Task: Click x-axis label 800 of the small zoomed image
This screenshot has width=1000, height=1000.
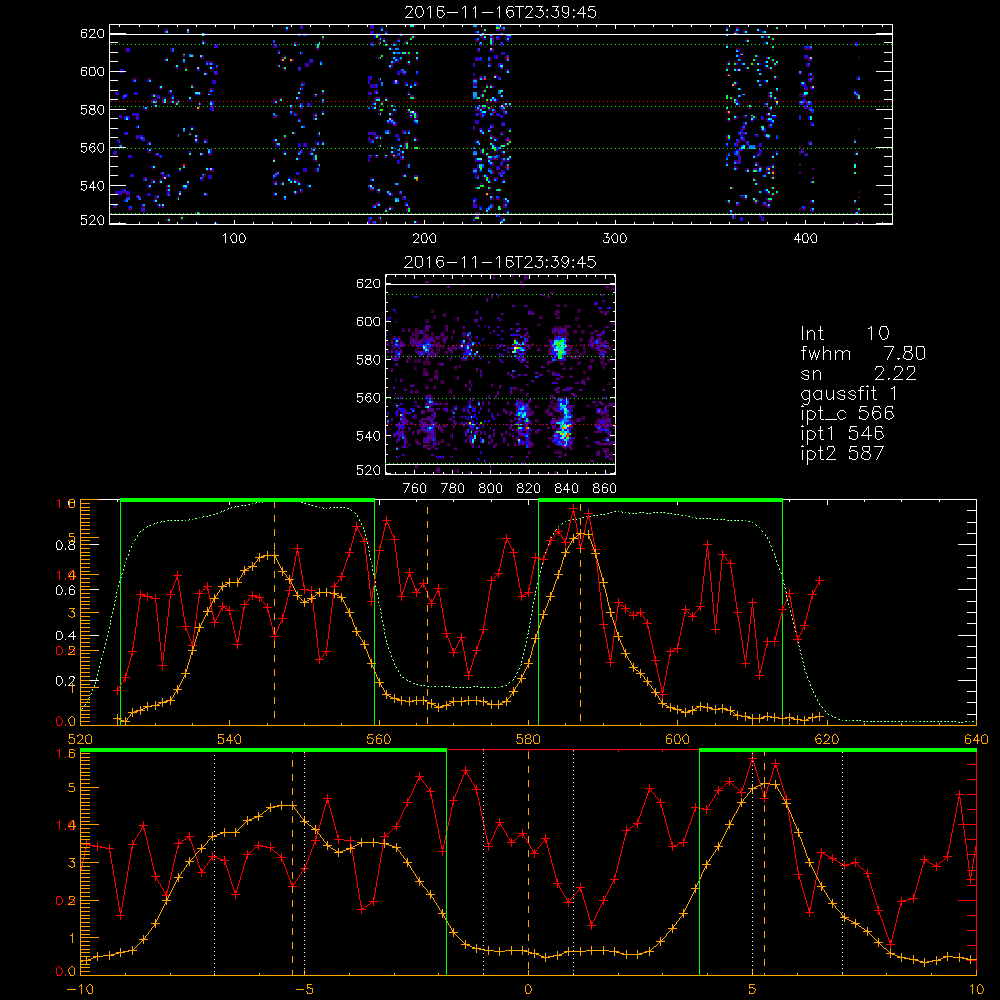Action: (490, 489)
